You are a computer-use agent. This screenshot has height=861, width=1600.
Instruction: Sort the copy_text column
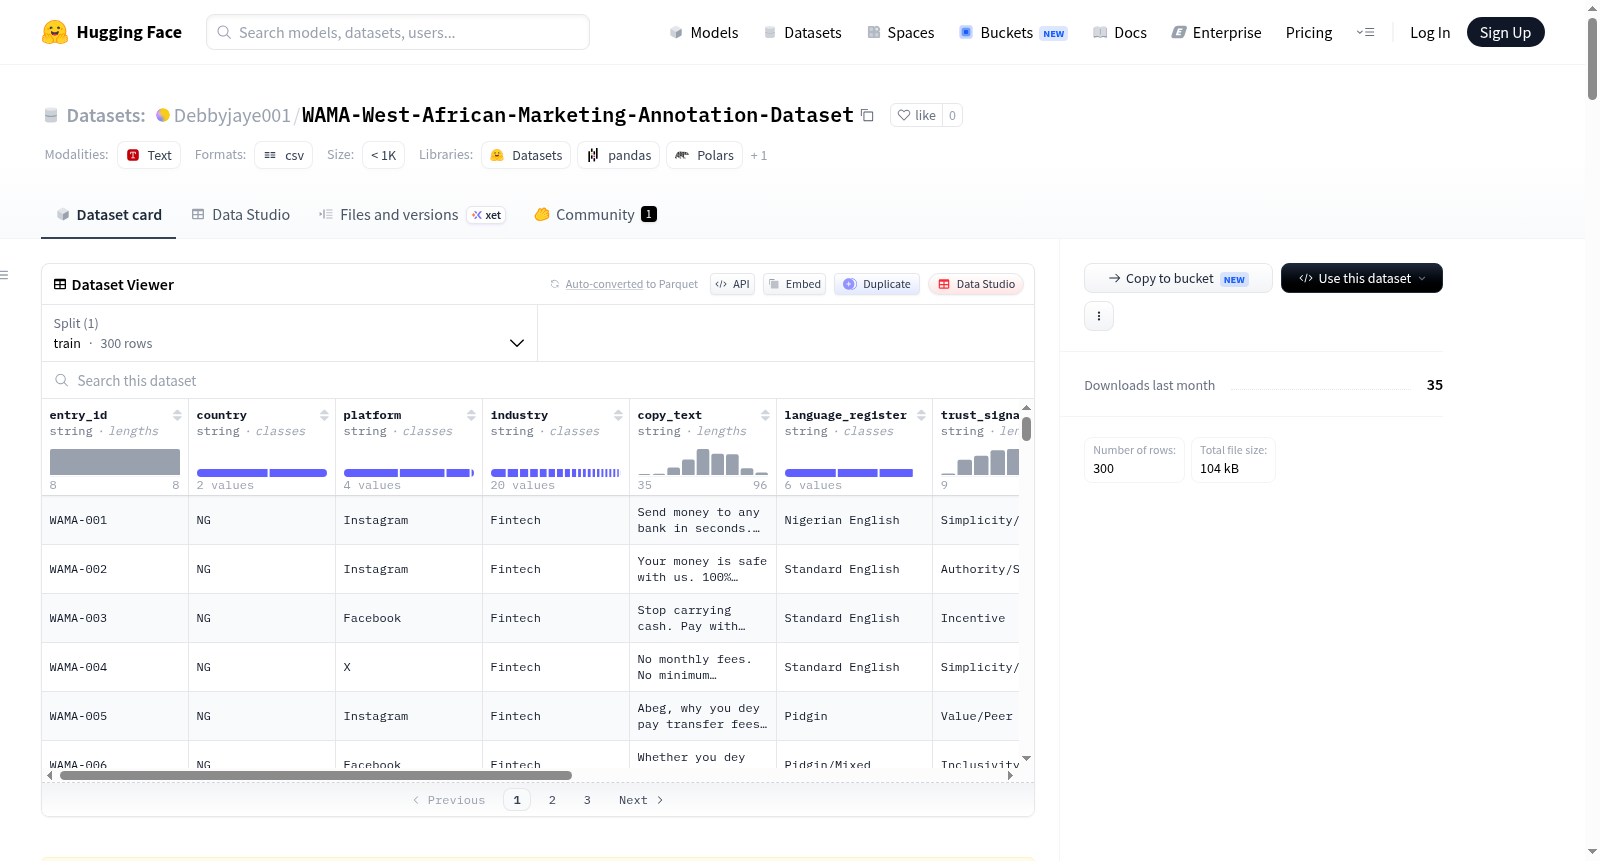[765, 415]
